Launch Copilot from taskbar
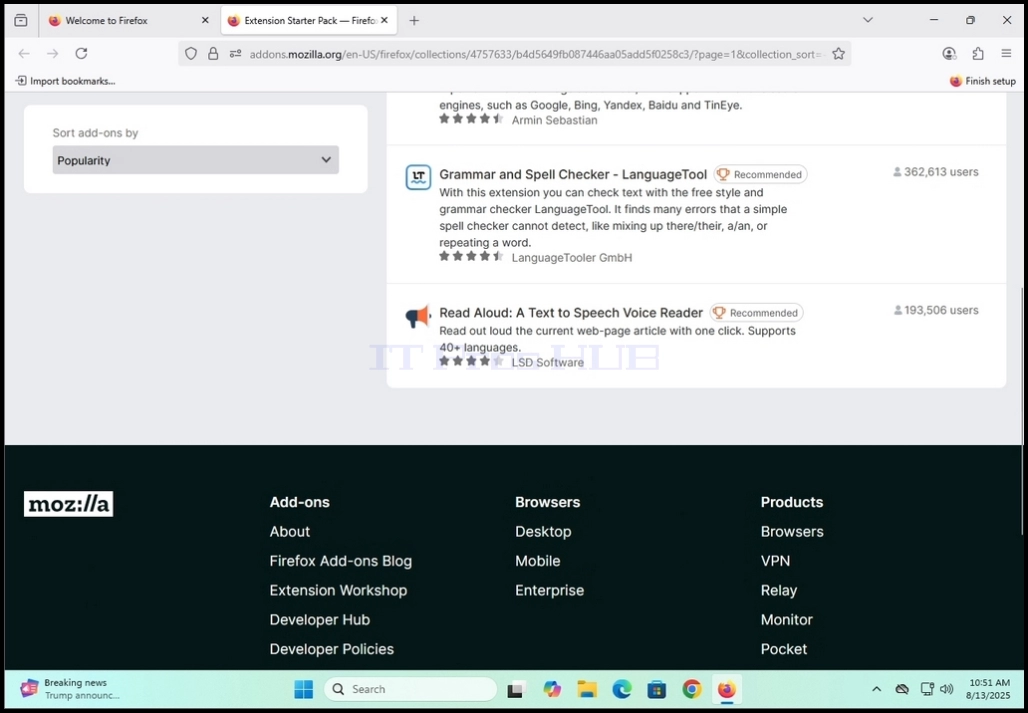Image resolution: width=1028 pixels, height=713 pixels. tap(552, 689)
